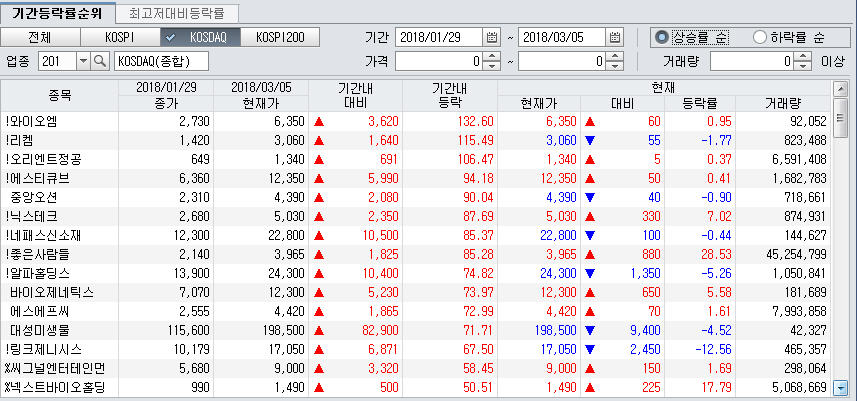Viewport: 857px width, 401px height.
Task: Choose the KOSPI market button
Action: pos(120,37)
